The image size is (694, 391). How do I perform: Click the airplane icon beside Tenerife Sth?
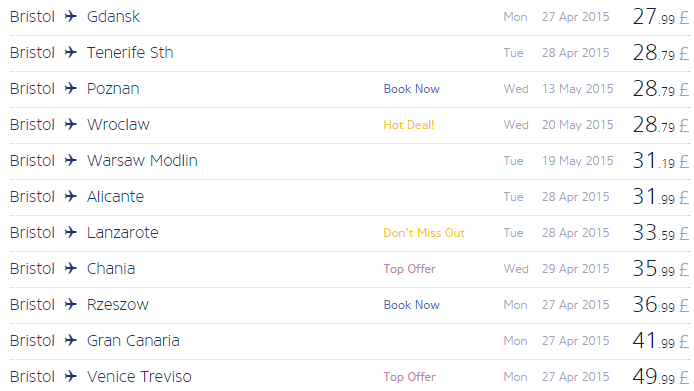pyautogui.click(x=71, y=52)
